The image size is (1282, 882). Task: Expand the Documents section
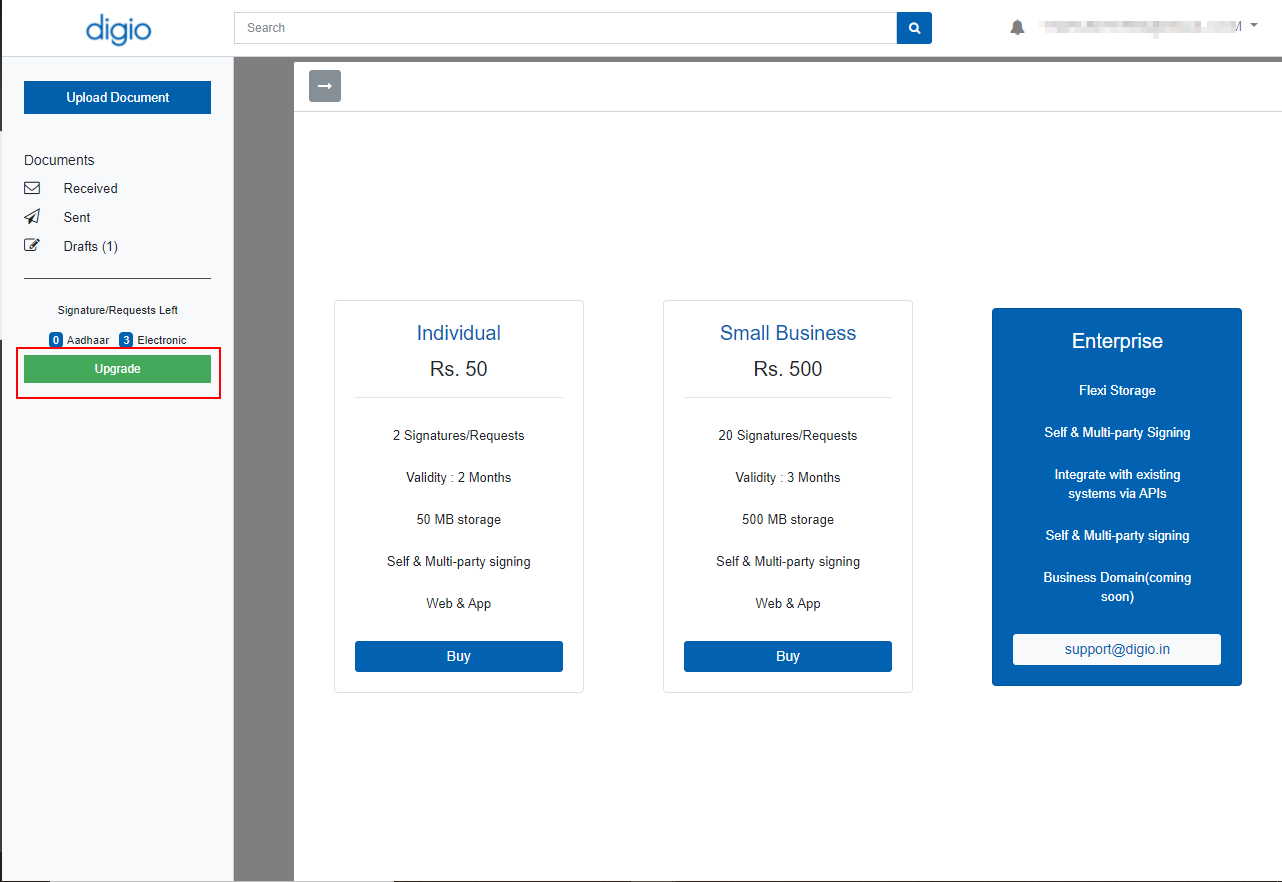(x=59, y=160)
